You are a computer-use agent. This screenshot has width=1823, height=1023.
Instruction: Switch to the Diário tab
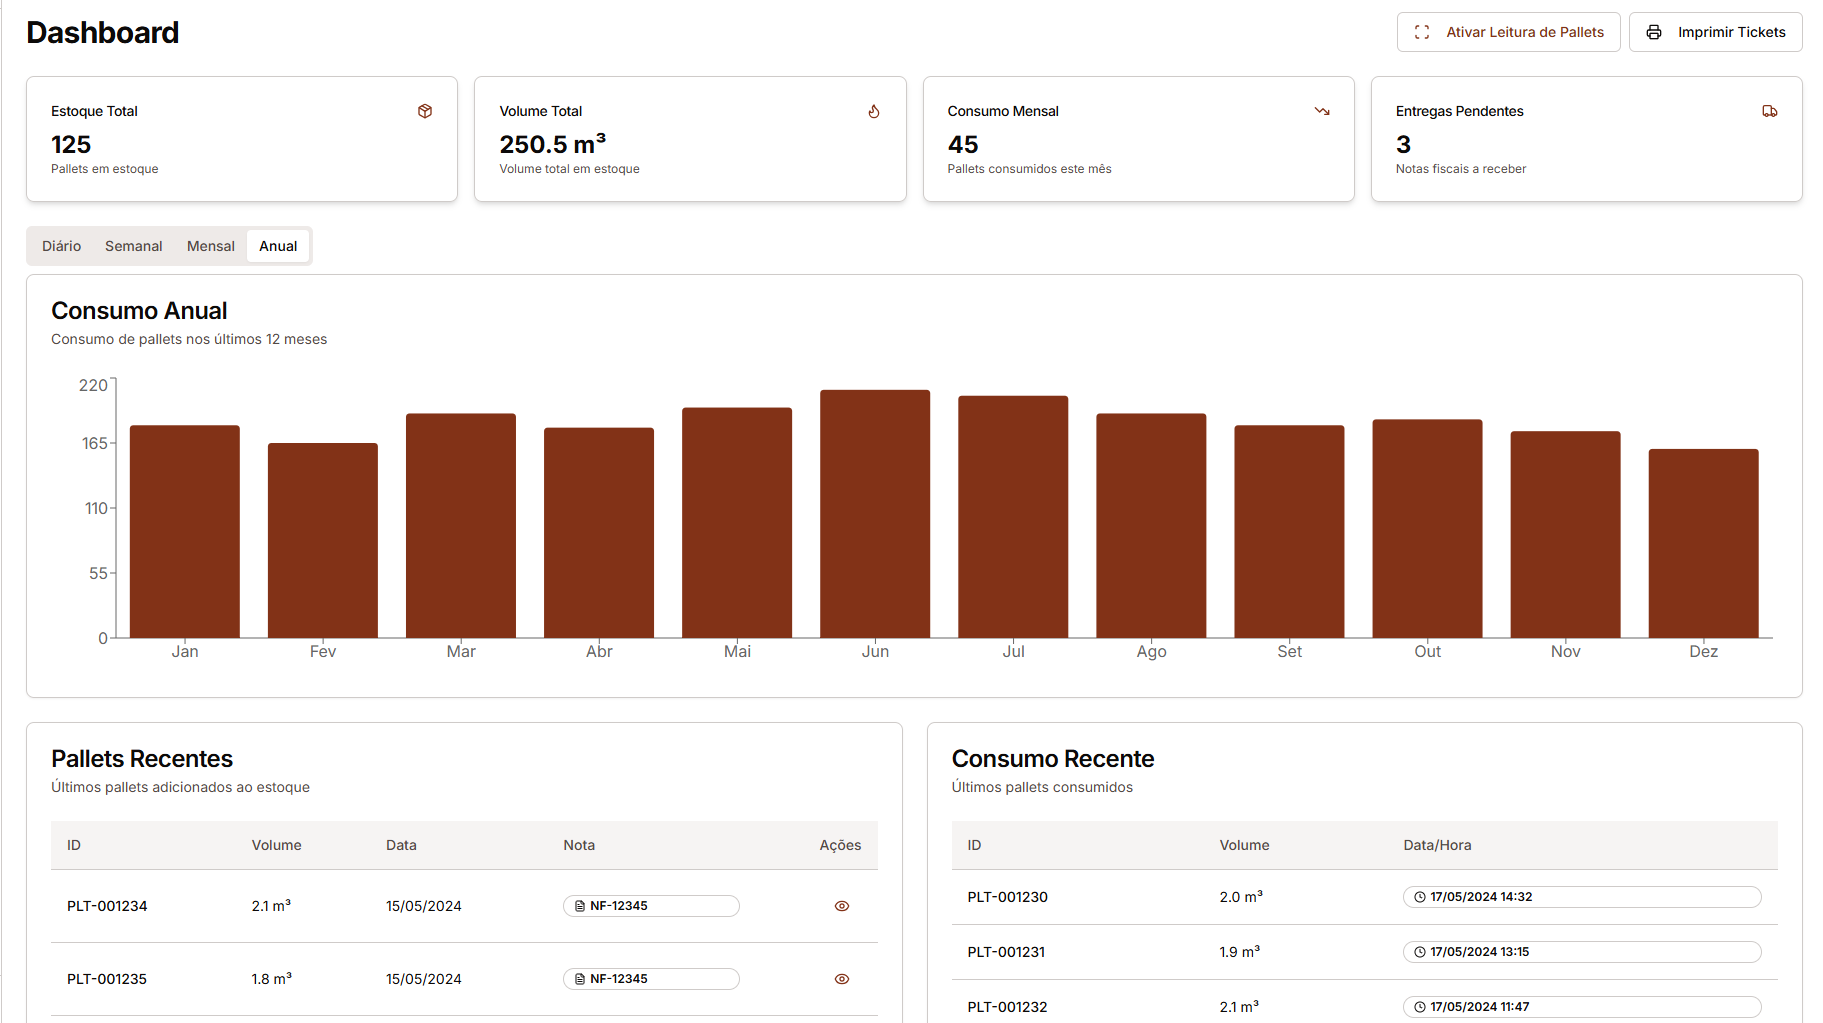point(61,245)
